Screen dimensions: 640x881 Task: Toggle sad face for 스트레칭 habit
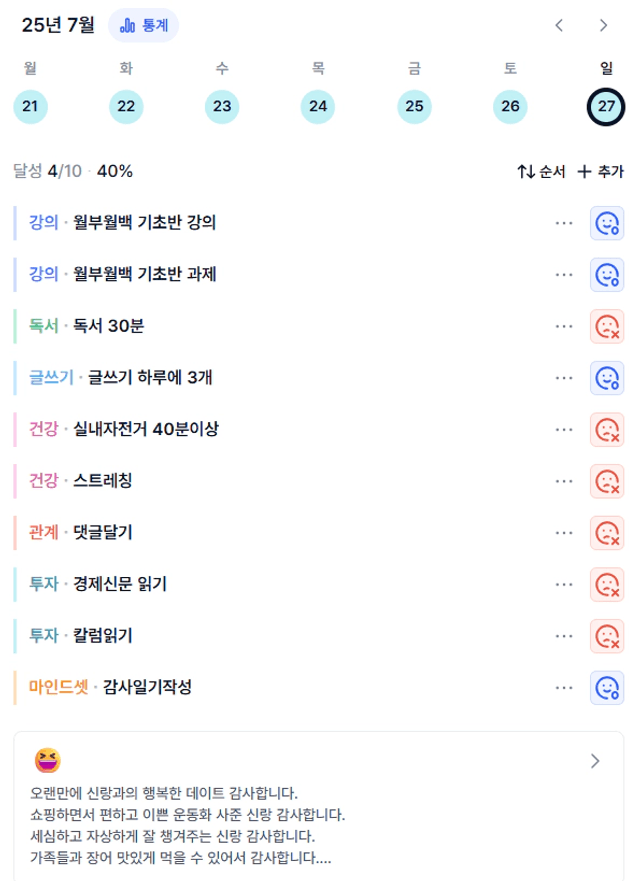(607, 482)
